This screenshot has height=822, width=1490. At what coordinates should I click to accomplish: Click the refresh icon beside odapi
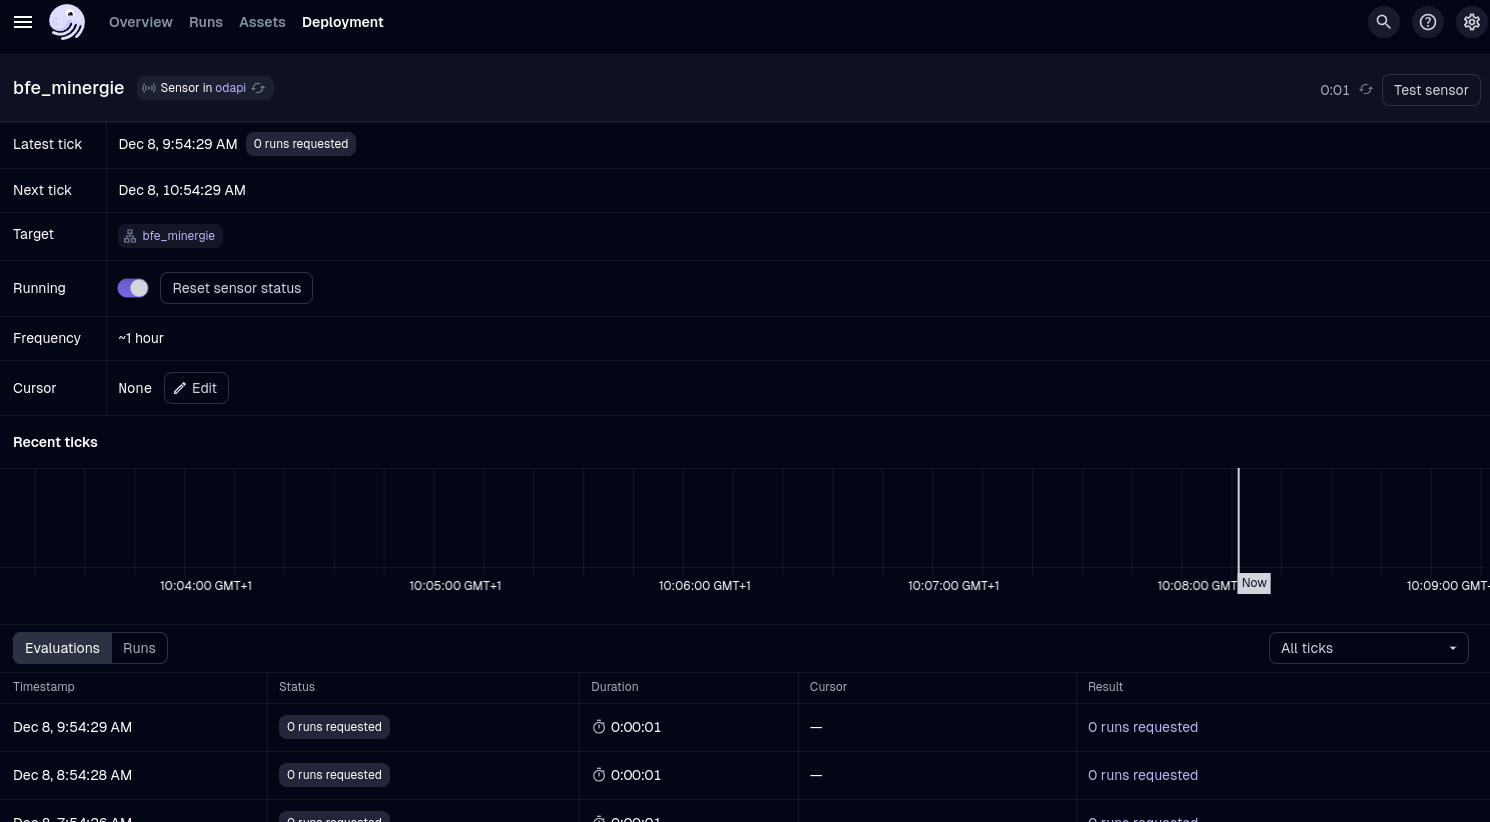[258, 88]
